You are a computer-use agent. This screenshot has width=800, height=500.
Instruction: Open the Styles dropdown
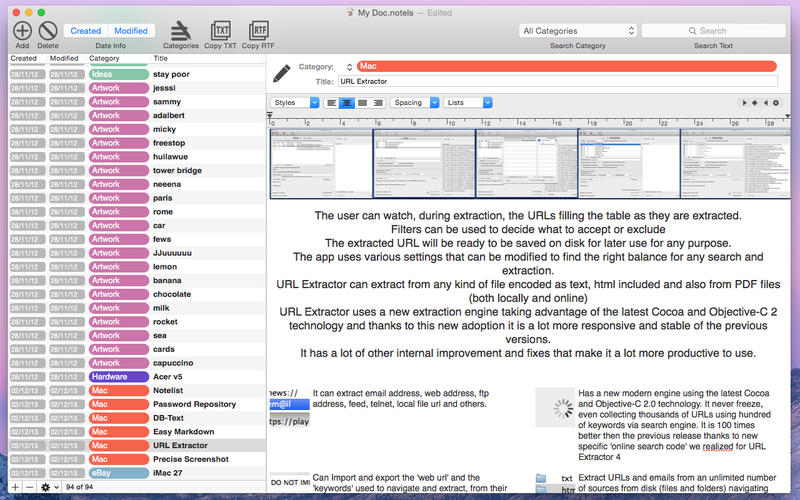click(294, 103)
